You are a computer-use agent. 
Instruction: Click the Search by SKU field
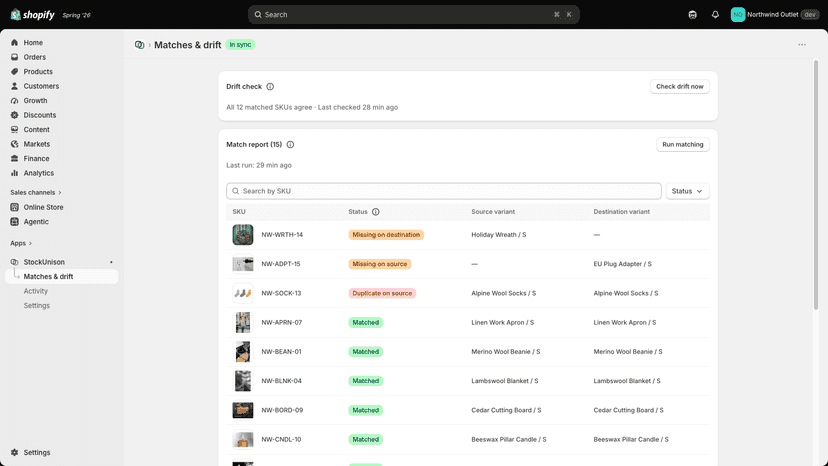point(444,191)
